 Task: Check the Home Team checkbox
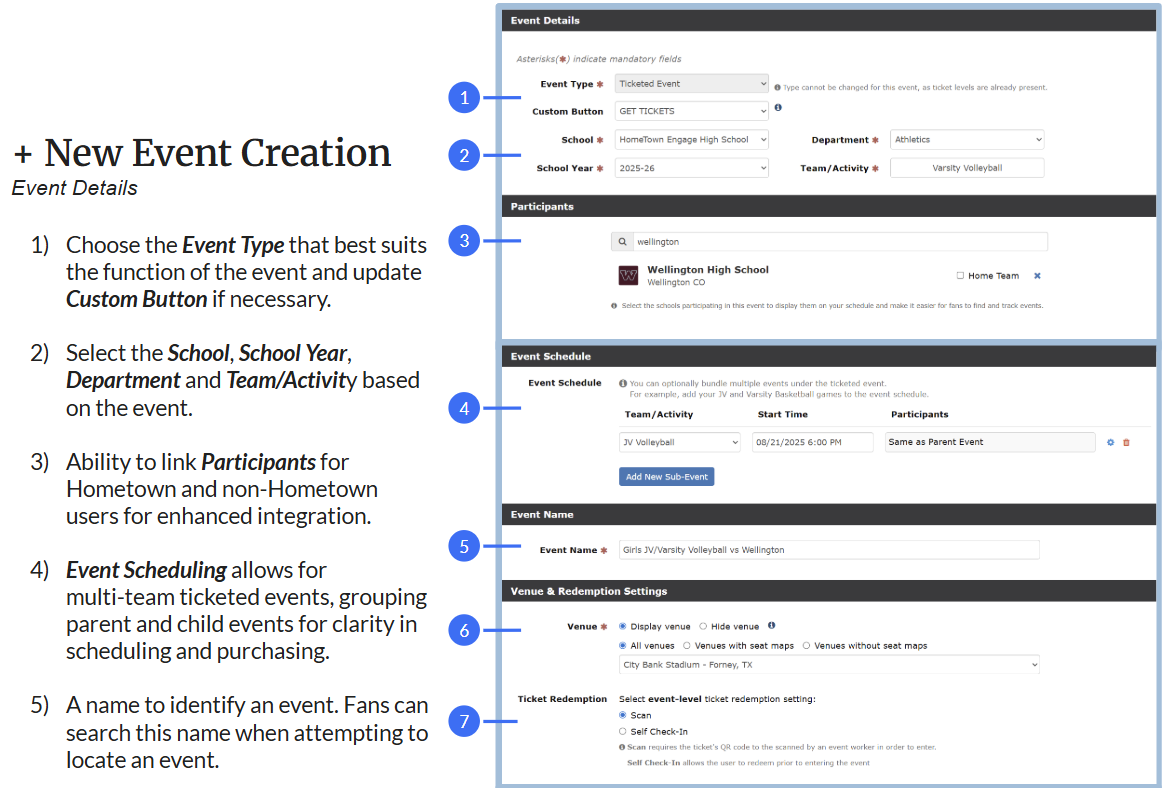coord(960,276)
